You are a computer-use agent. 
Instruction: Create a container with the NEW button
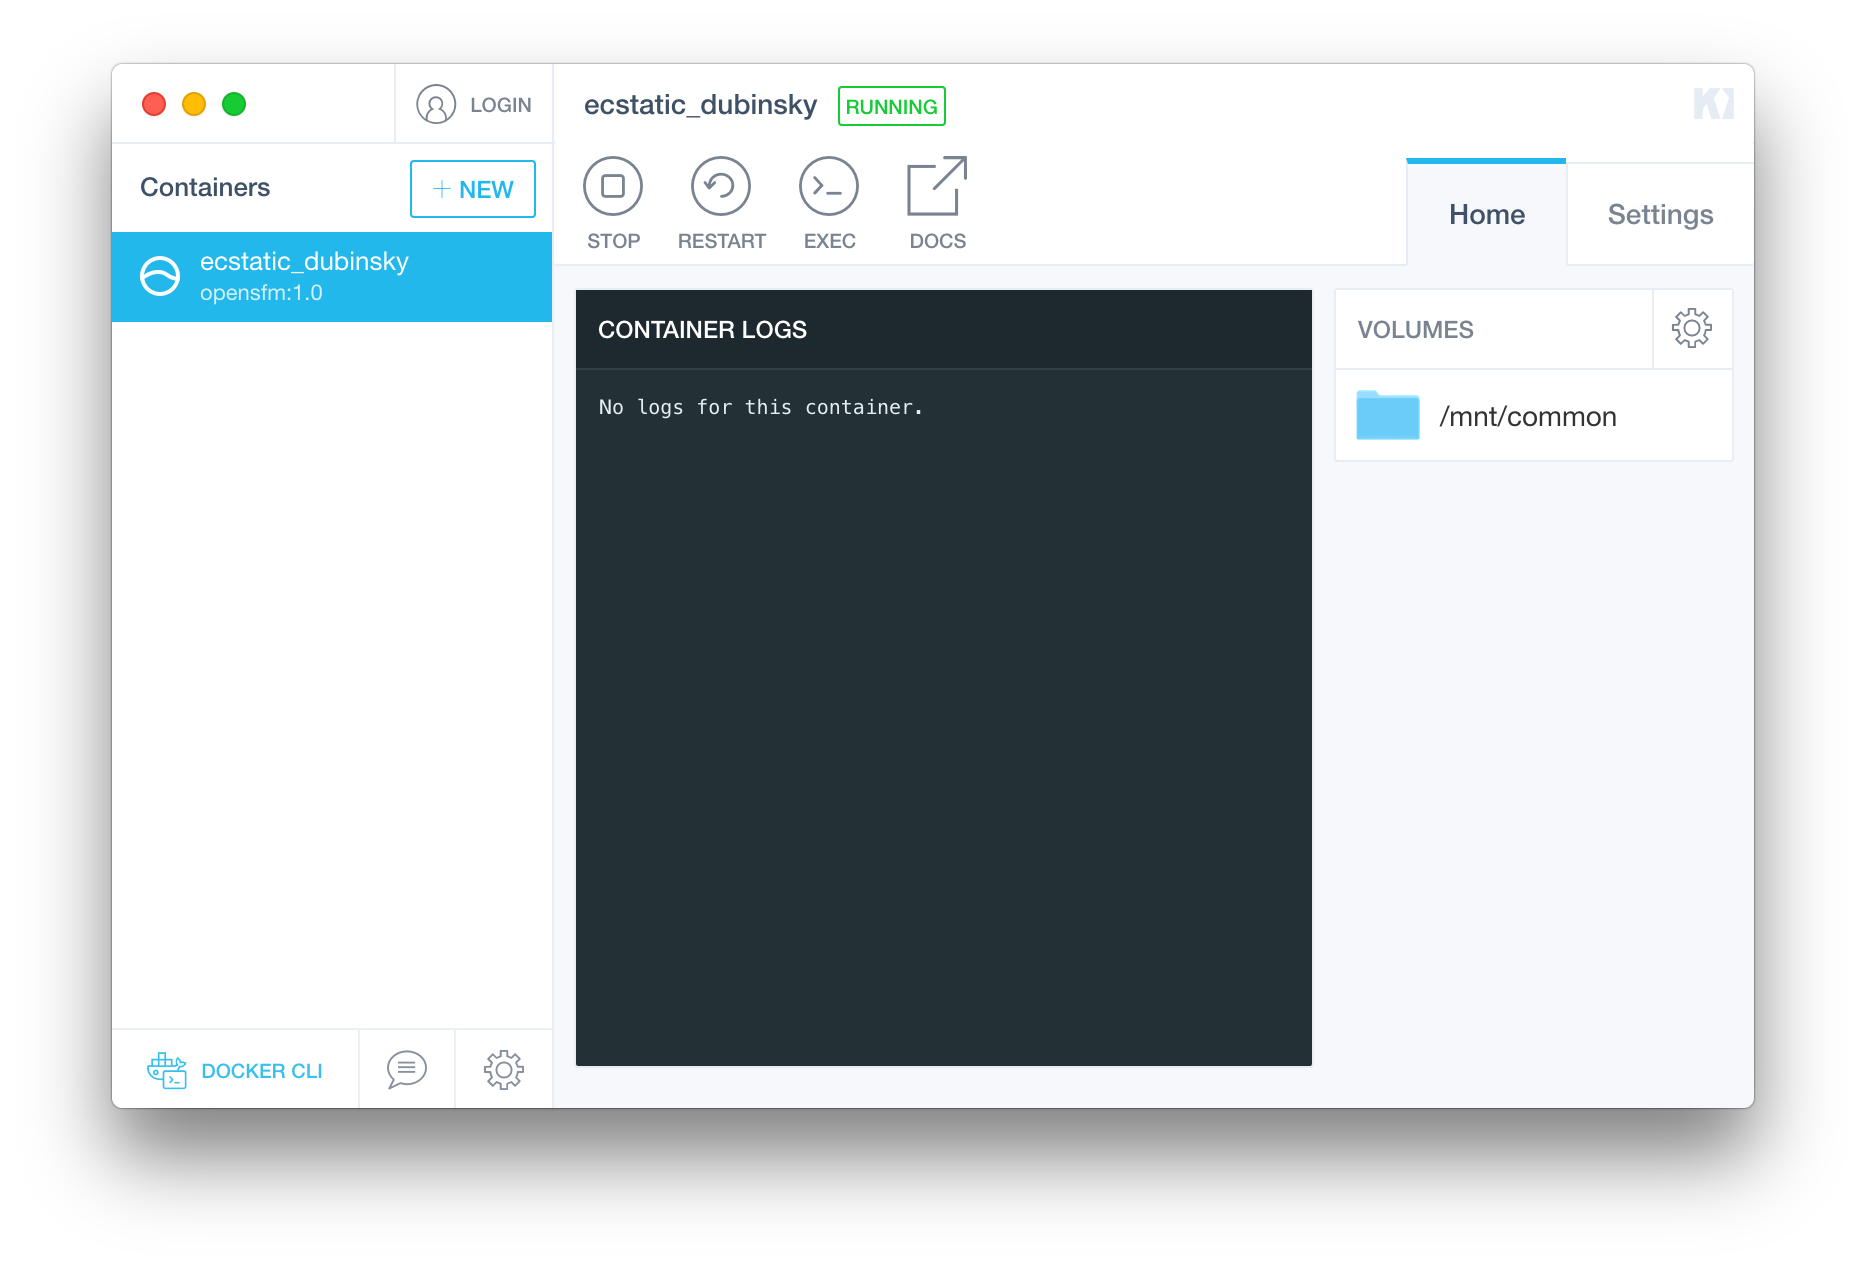coord(472,188)
